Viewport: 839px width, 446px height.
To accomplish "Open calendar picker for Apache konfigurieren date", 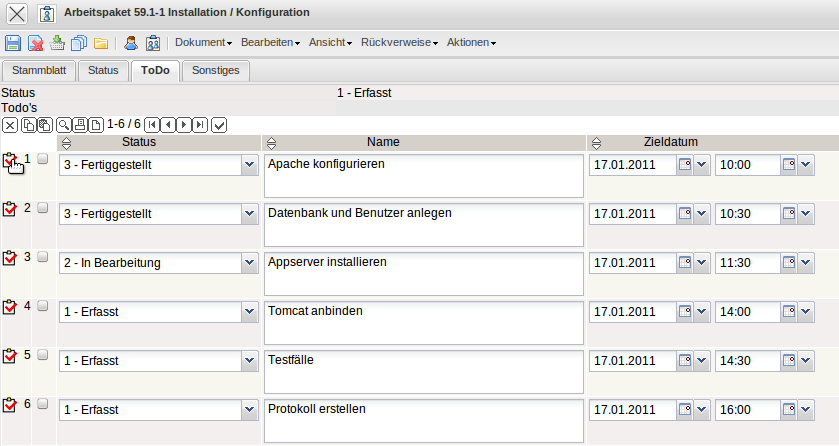I will (686, 164).
